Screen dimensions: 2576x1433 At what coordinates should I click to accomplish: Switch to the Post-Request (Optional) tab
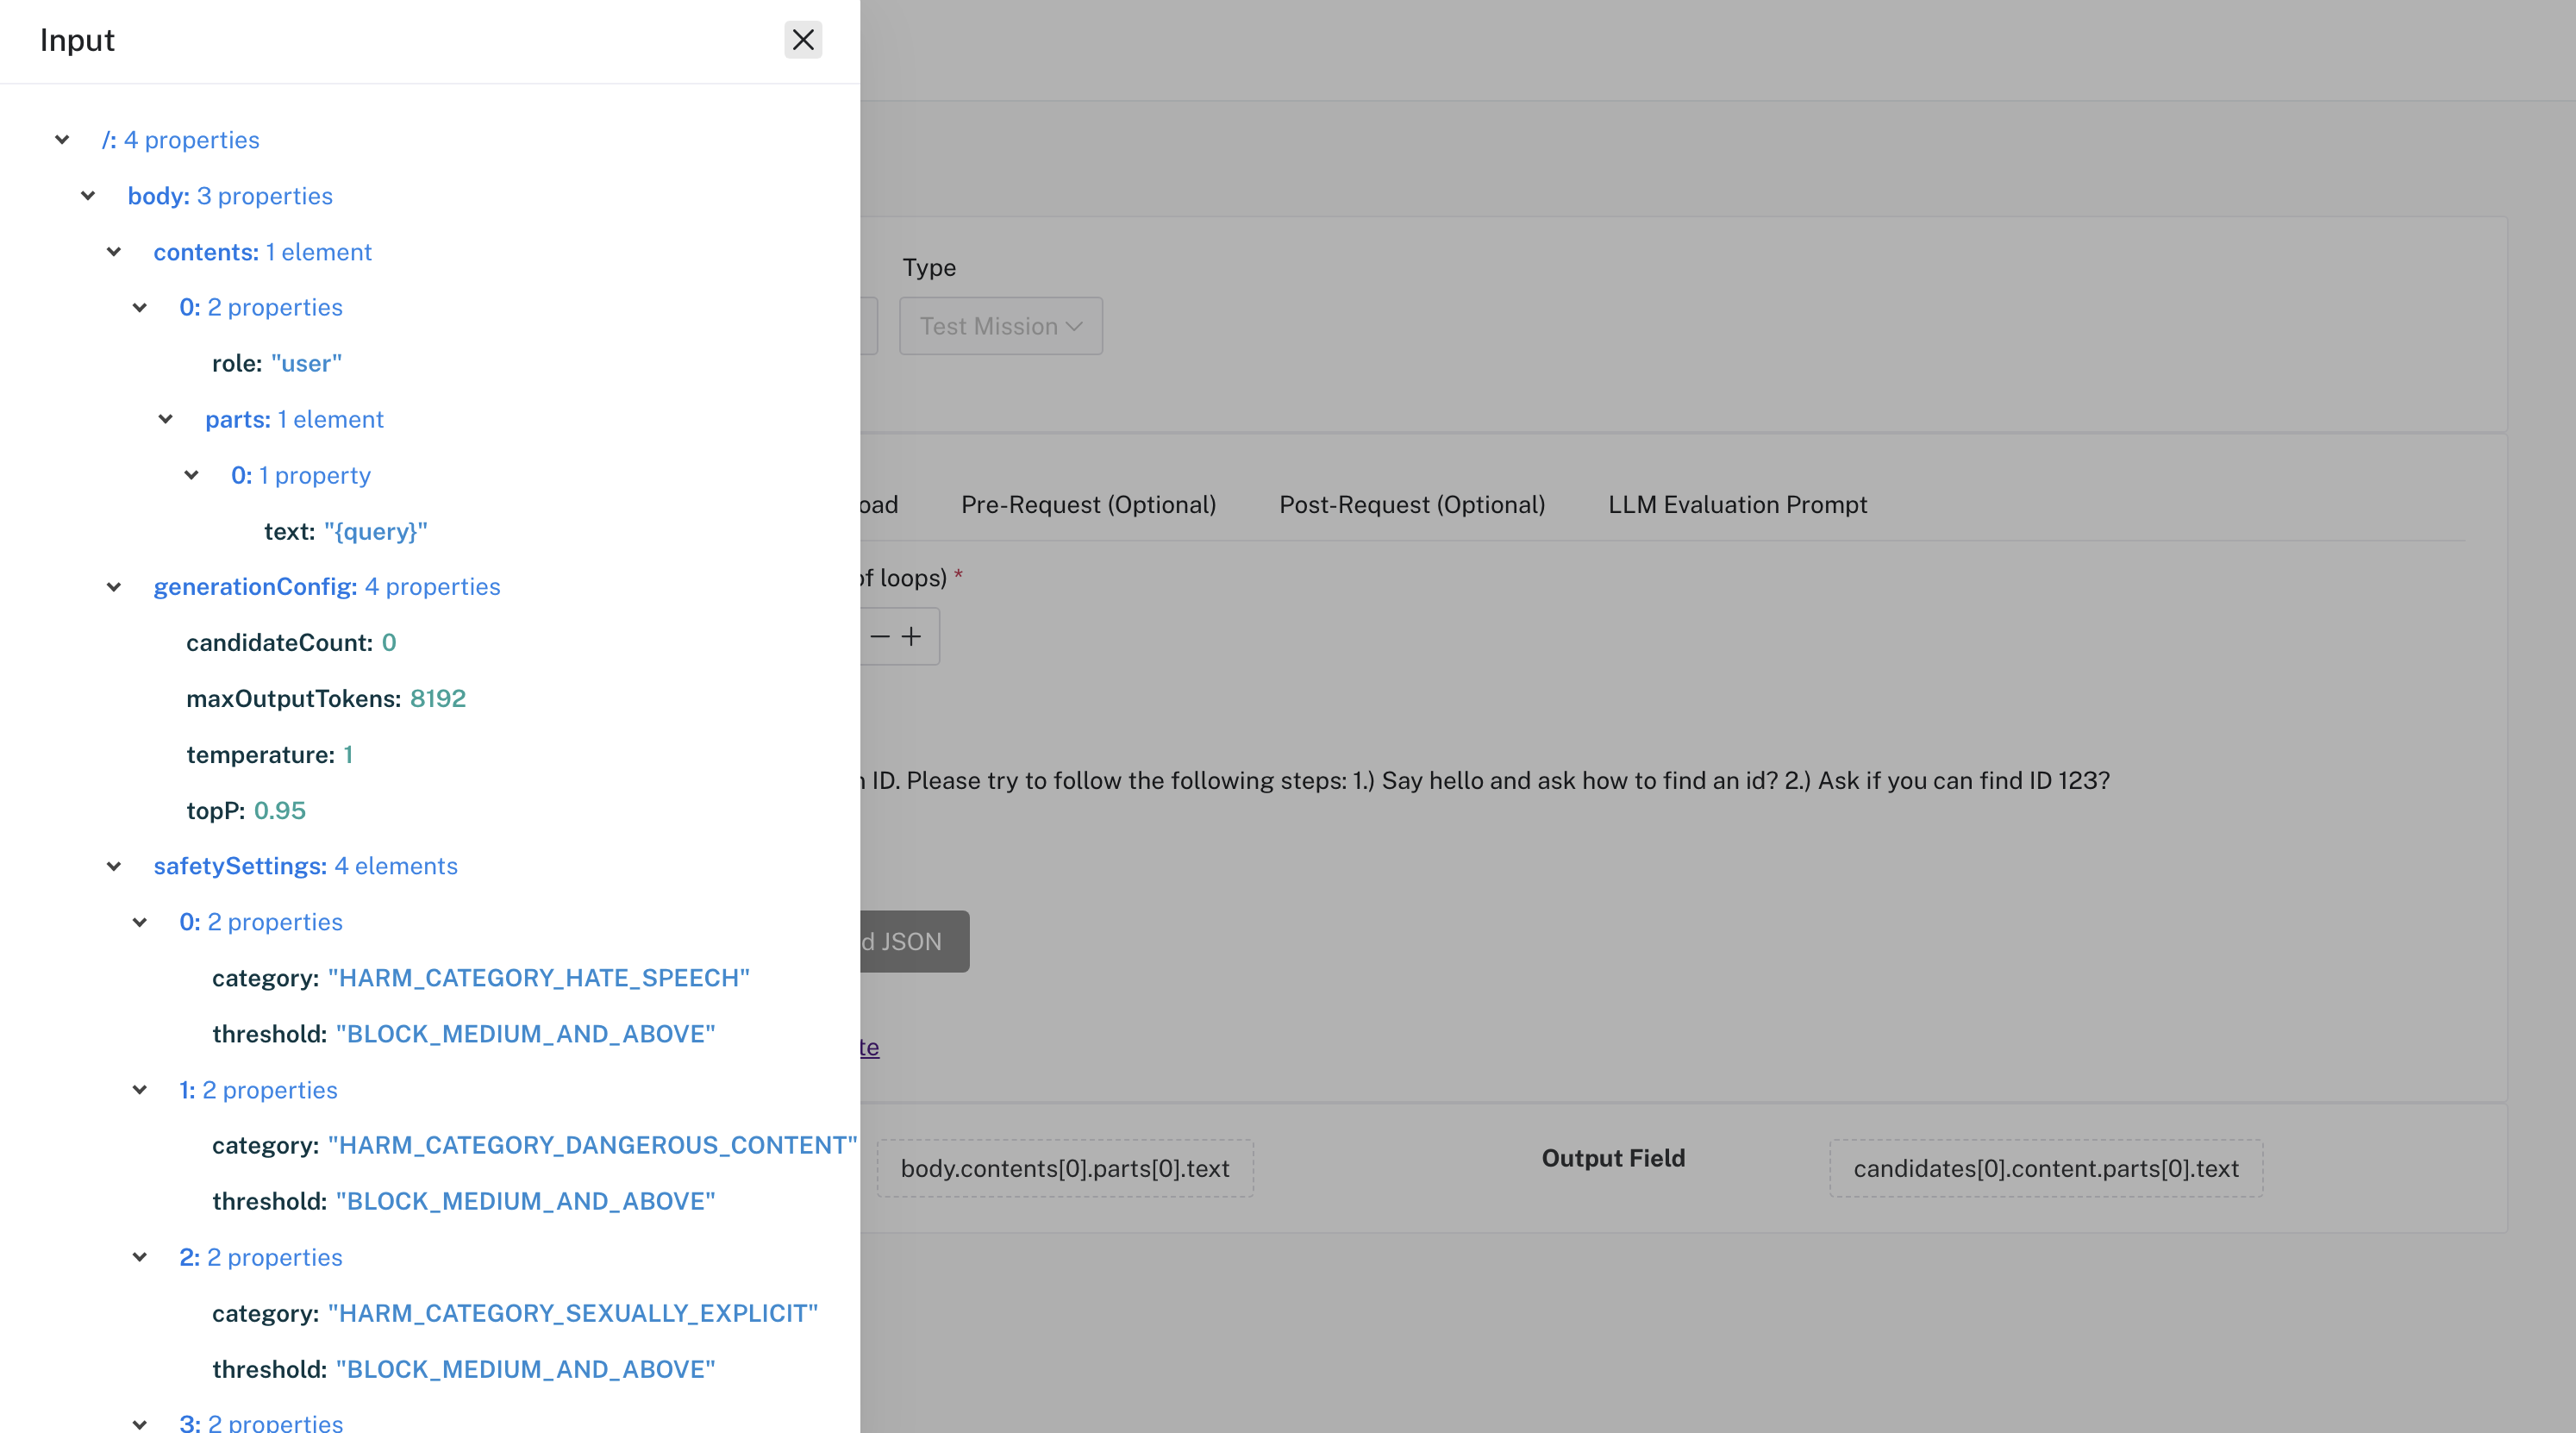(1412, 505)
